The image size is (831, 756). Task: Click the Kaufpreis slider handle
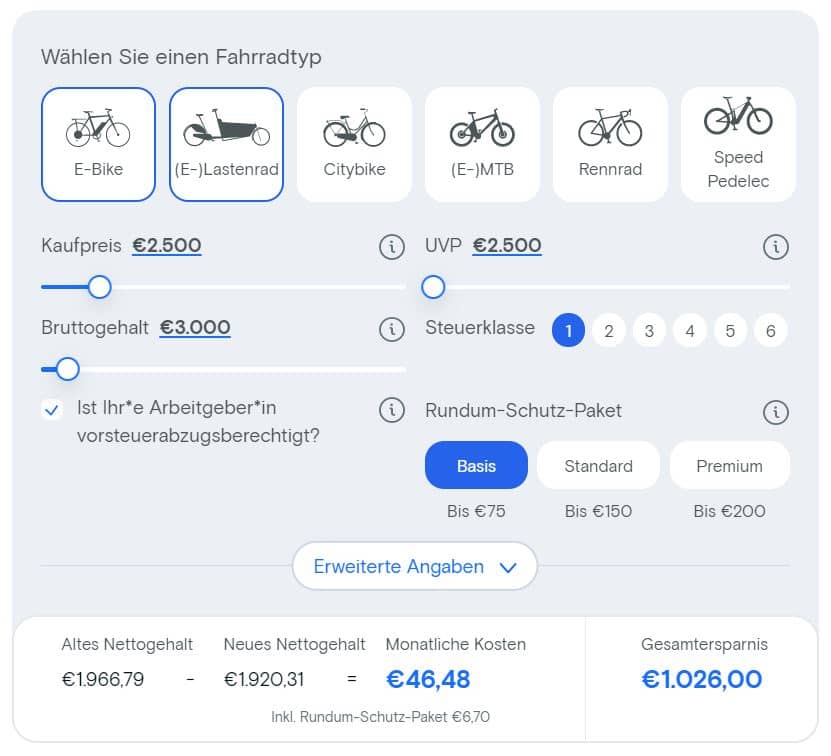coord(100,287)
